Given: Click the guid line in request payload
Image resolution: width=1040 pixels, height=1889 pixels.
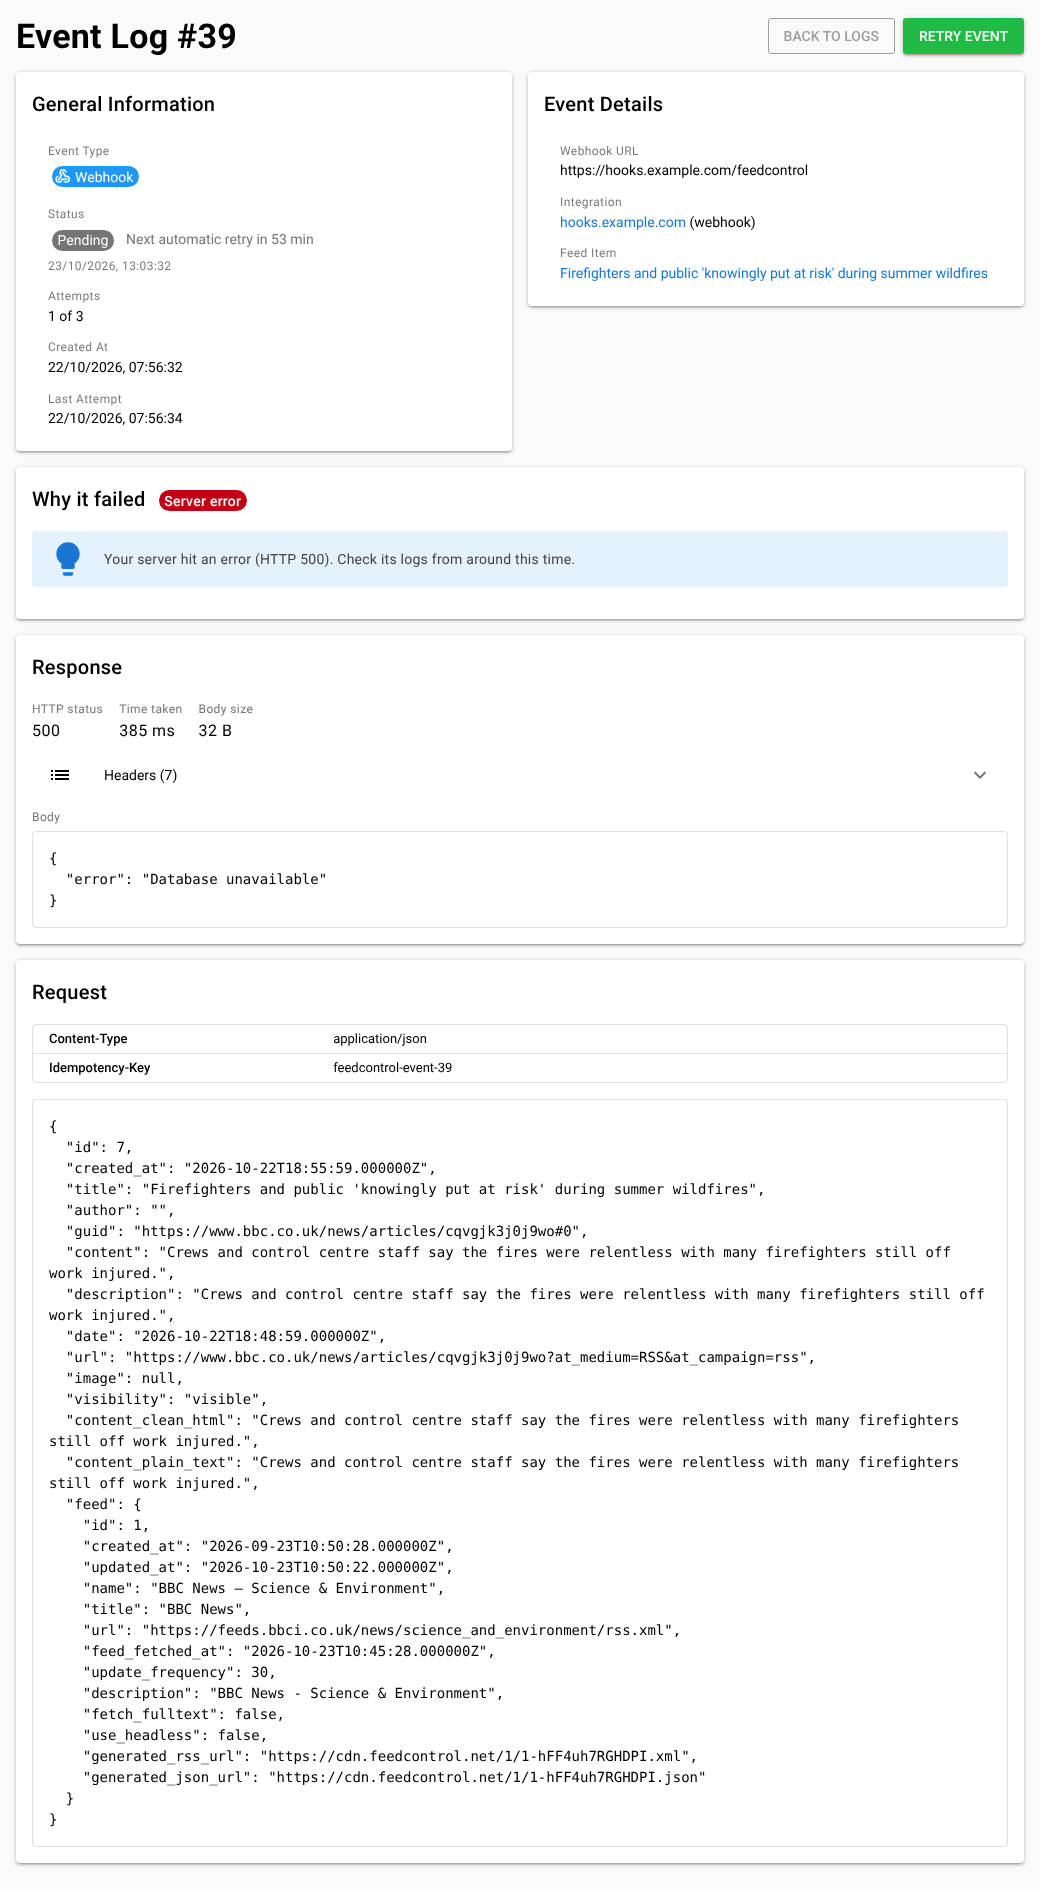Looking at the screenshot, I should (327, 1231).
